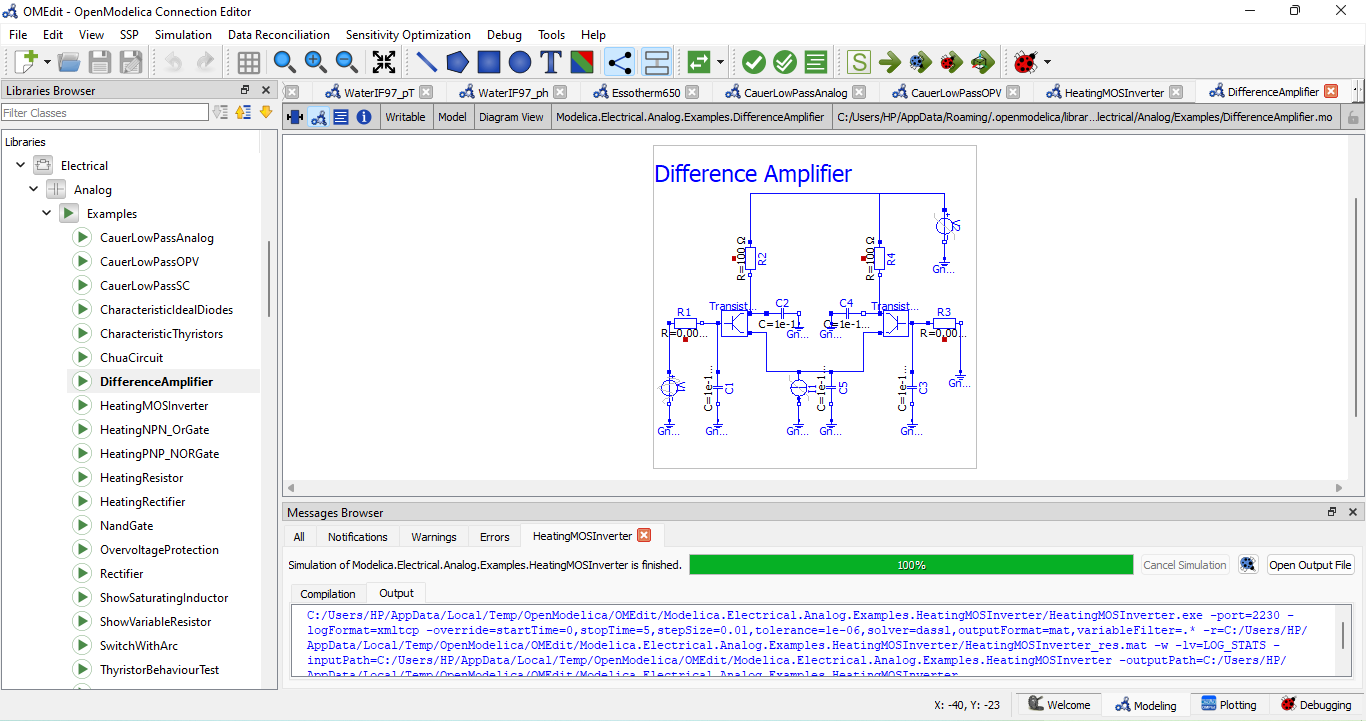1366x721 pixels.
Task: Click the ladybug debug configurations icon
Action: point(1025,62)
